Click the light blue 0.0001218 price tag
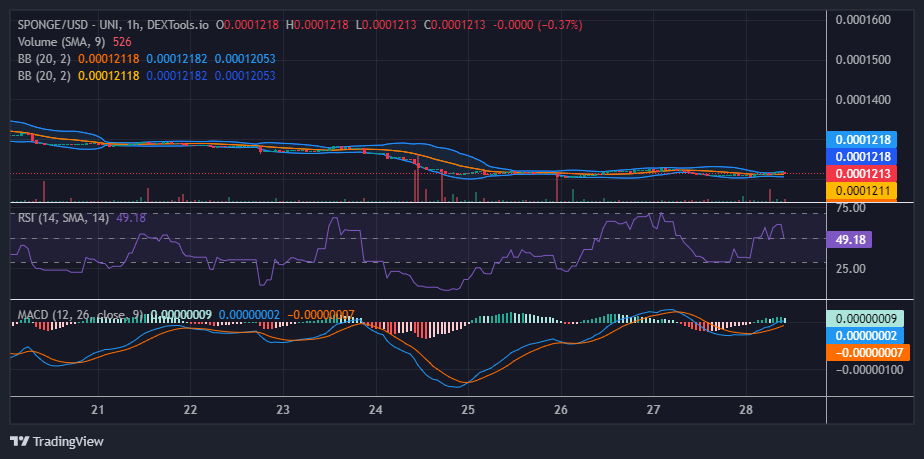Screen dimensions: 924x459 coord(862,140)
